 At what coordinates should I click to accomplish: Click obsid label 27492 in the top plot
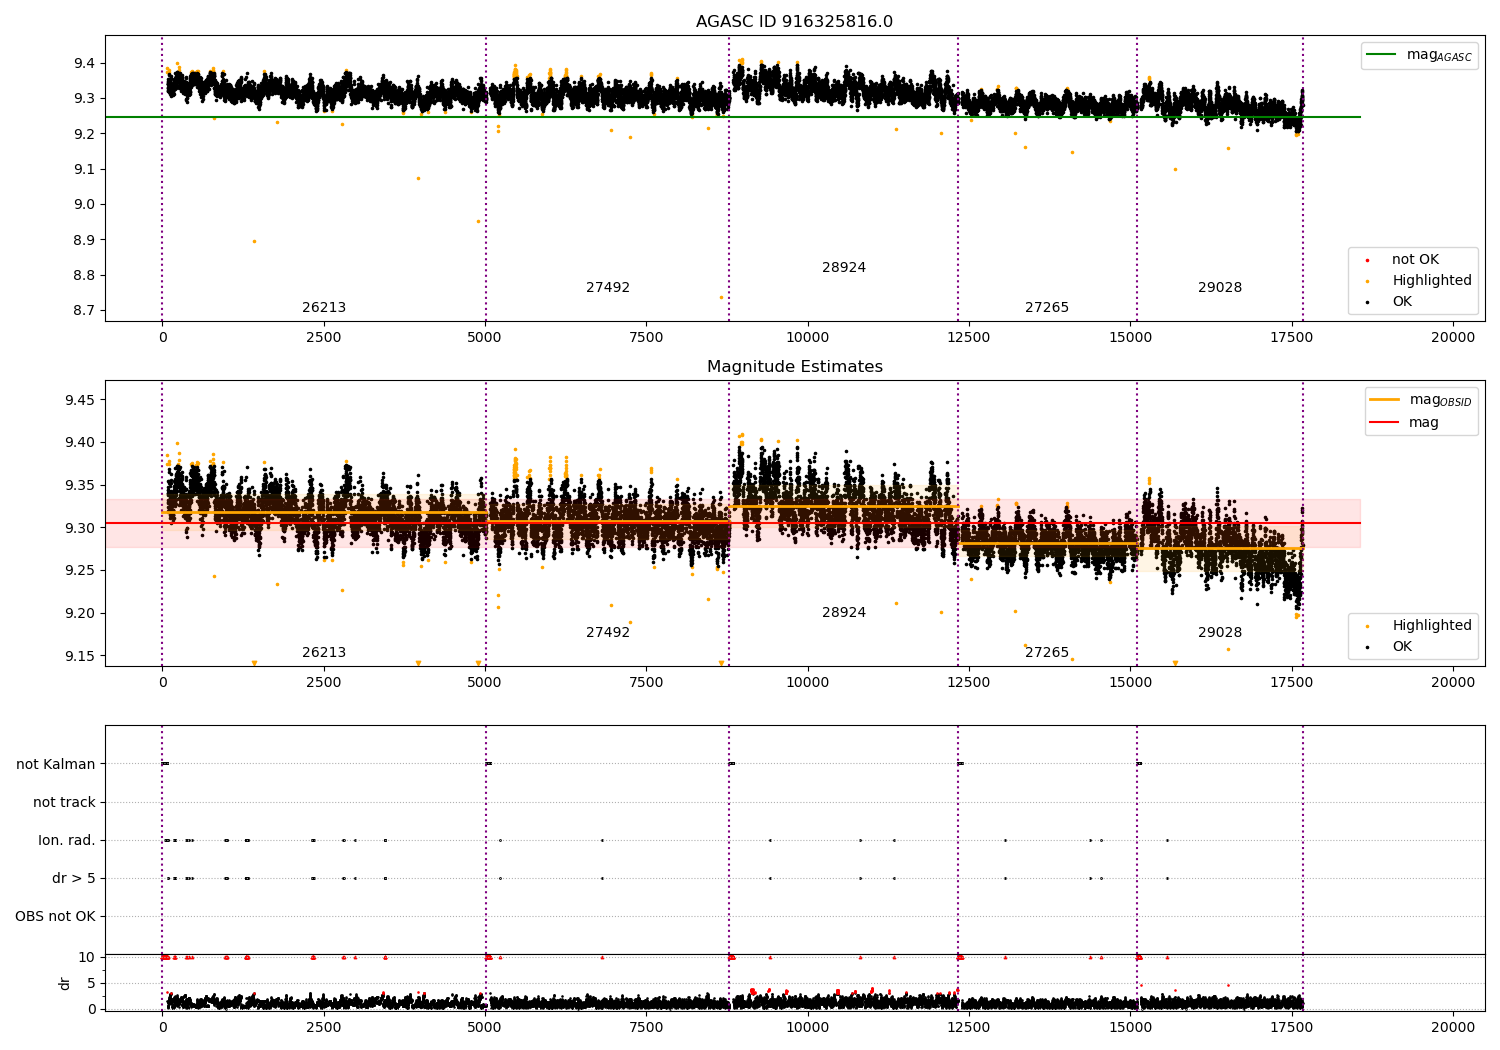608,288
